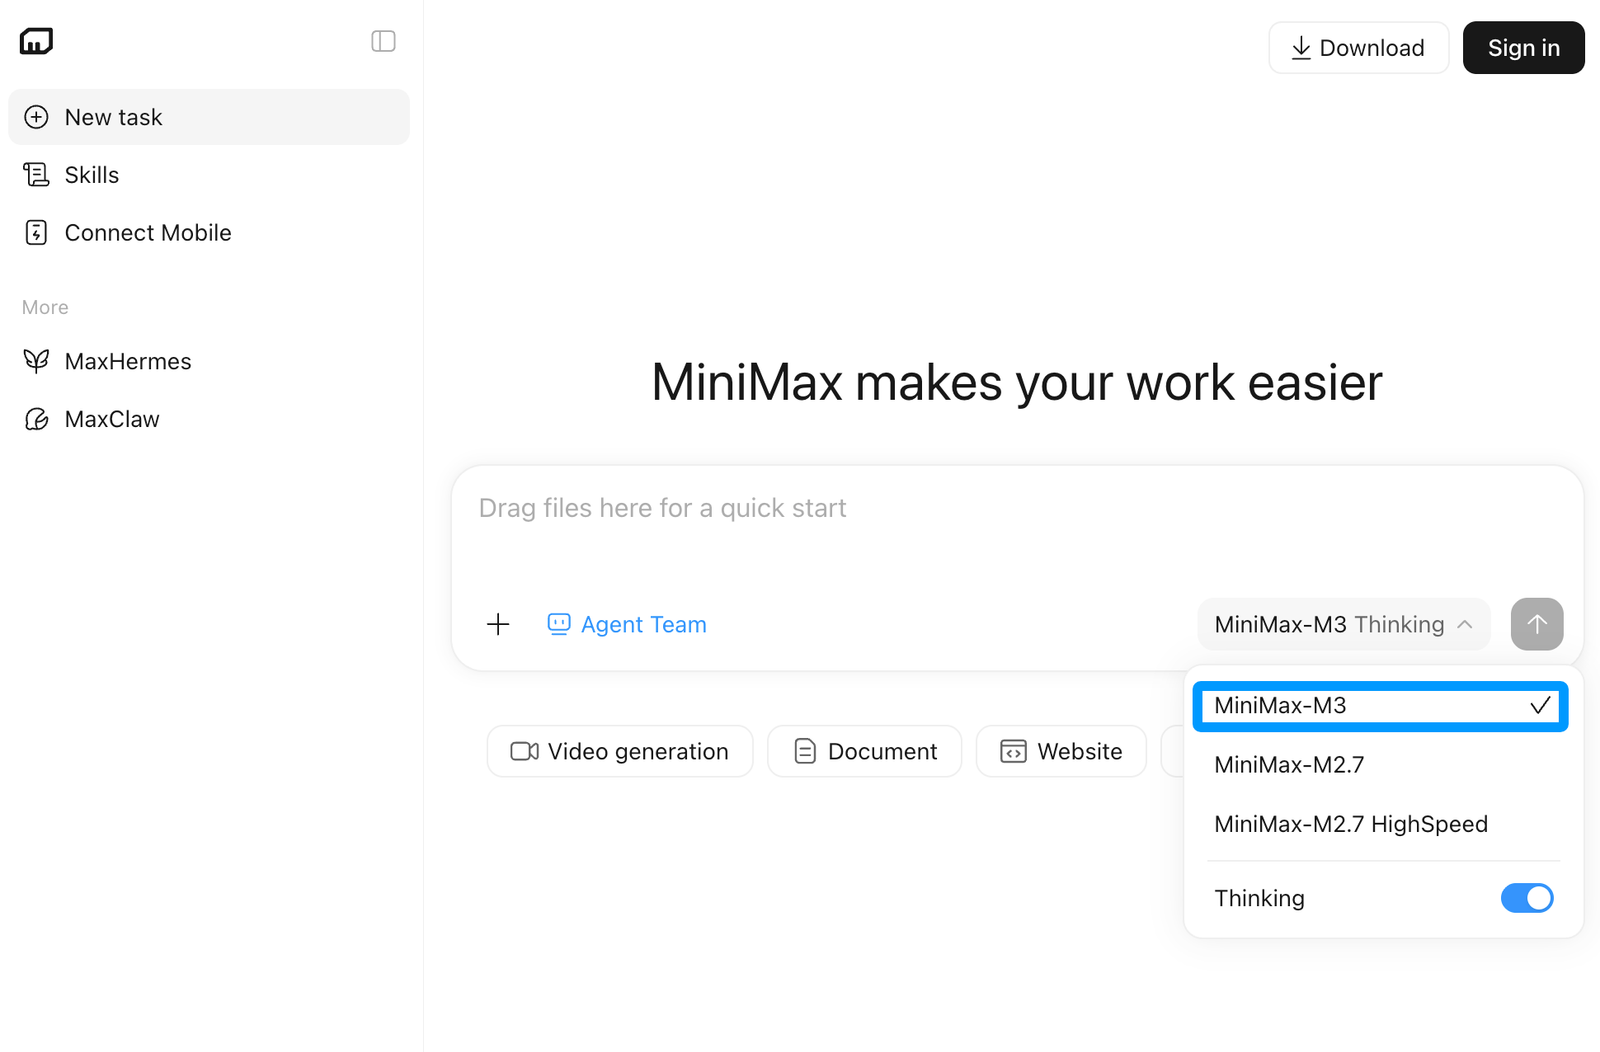
Task: Click the plus attach icon
Action: (x=498, y=625)
